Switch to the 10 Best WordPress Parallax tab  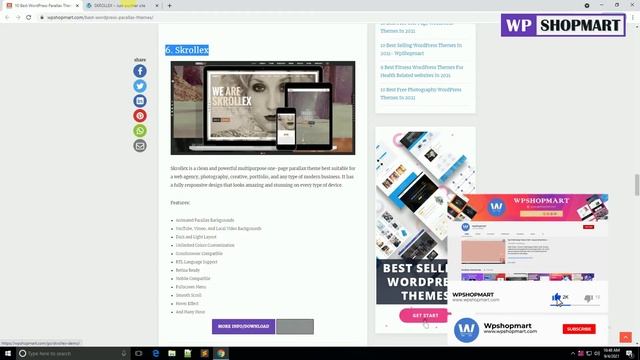click(x=42, y=6)
